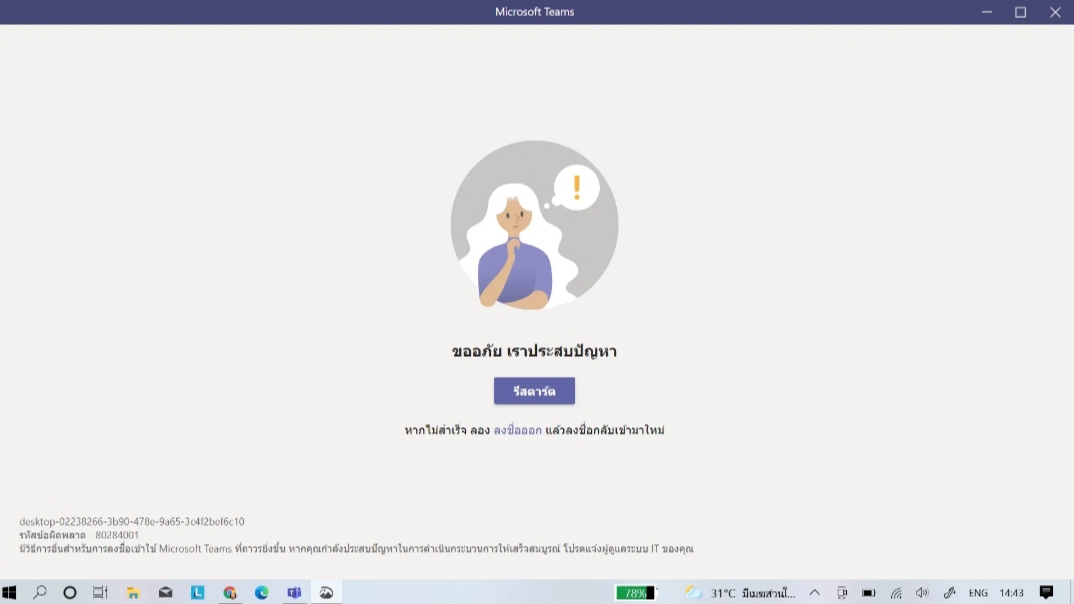Click the pen workspace tray icon
The width and height of the screenshot is (1074, 604).
click(x=949, y=593)
